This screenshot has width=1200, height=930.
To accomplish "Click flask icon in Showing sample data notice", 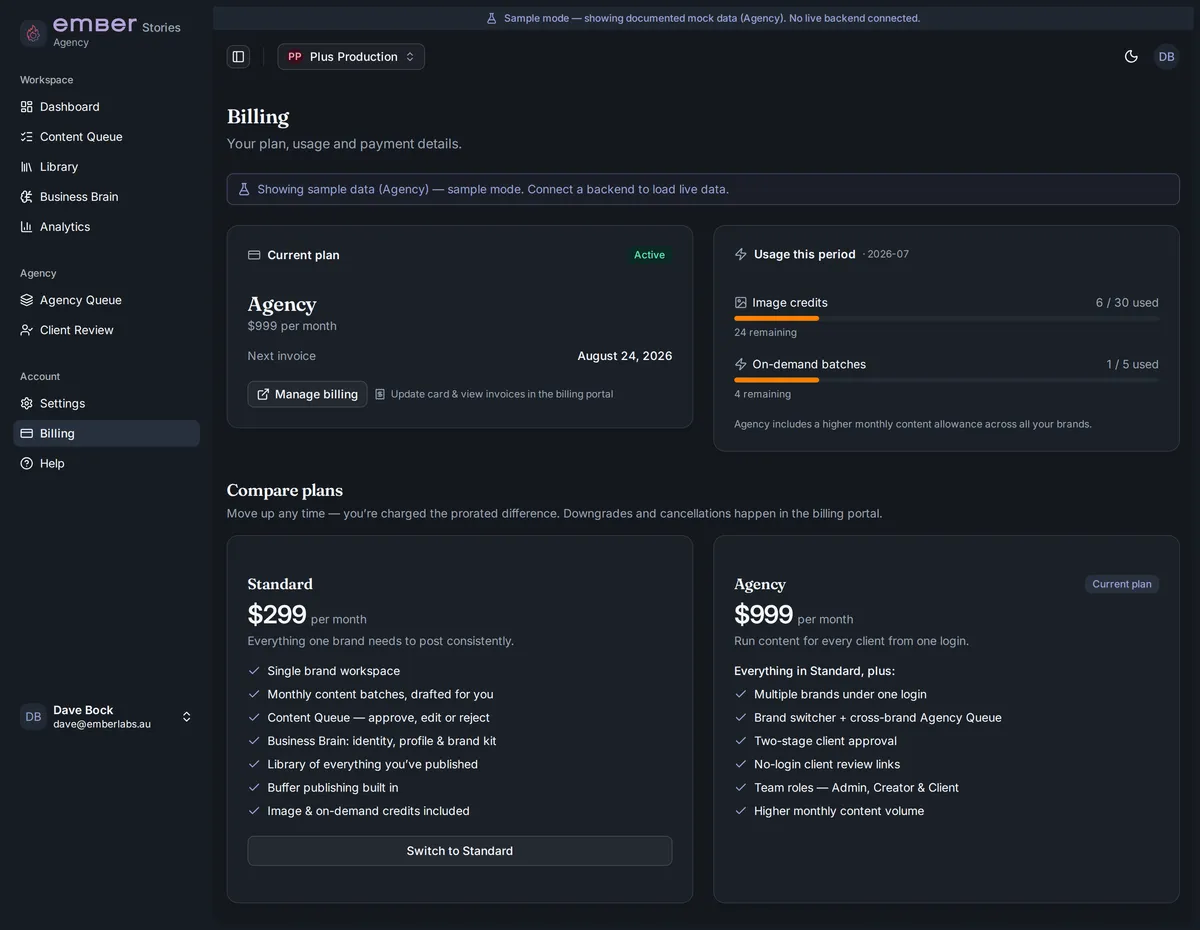I will point(244,189).
